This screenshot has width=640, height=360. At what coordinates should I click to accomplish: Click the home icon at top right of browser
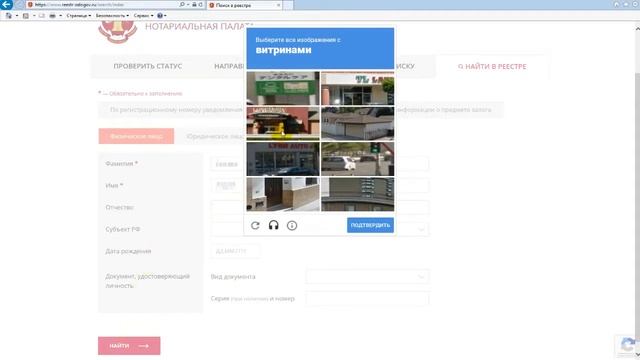click(616, 4)
